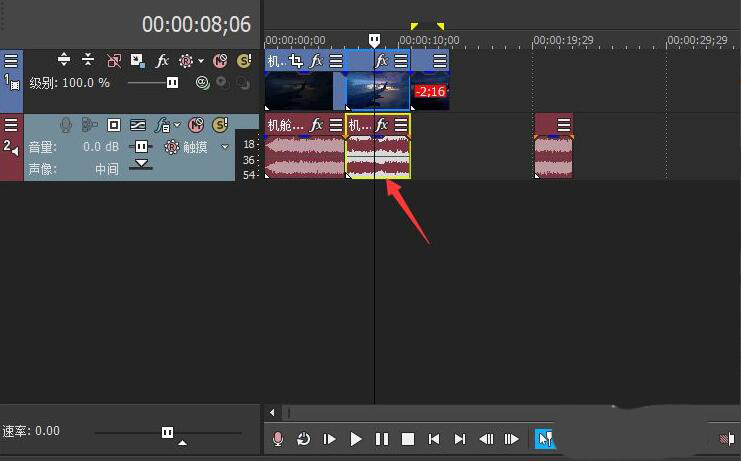Open audio track 2 hamburger menu

(x=11, y=125)
